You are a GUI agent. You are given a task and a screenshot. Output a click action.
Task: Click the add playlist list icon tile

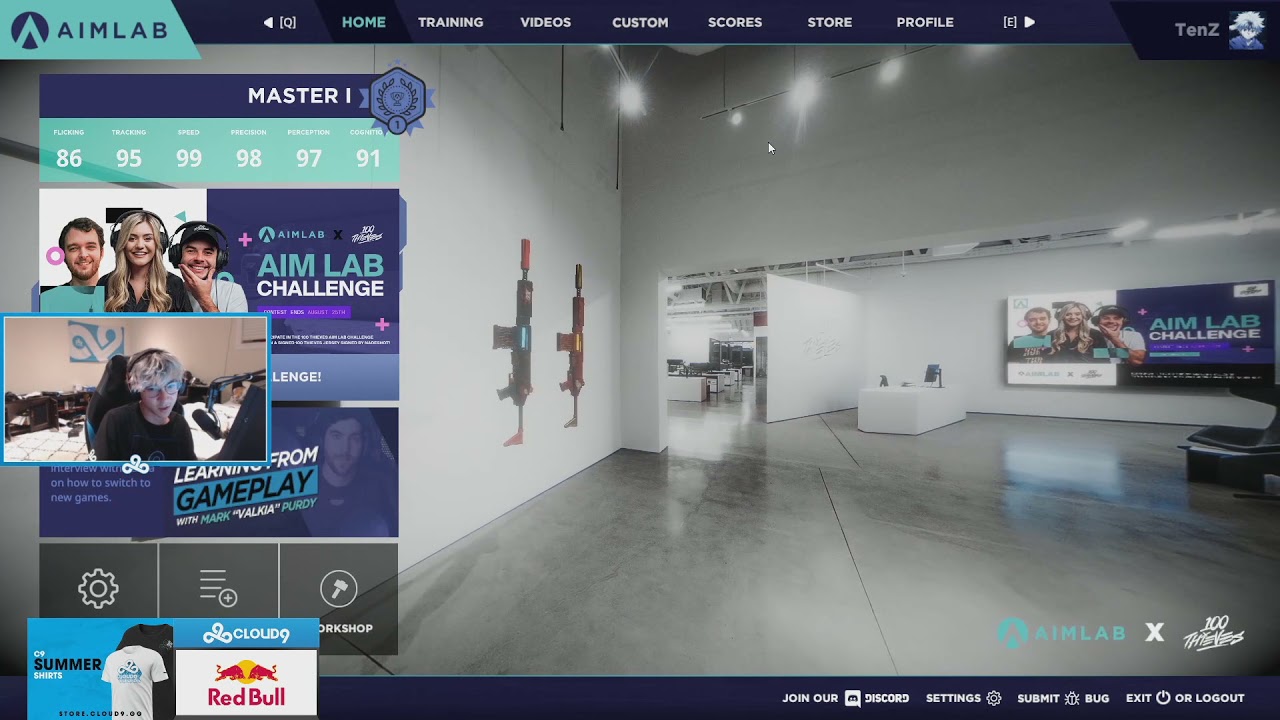[218, 588]
